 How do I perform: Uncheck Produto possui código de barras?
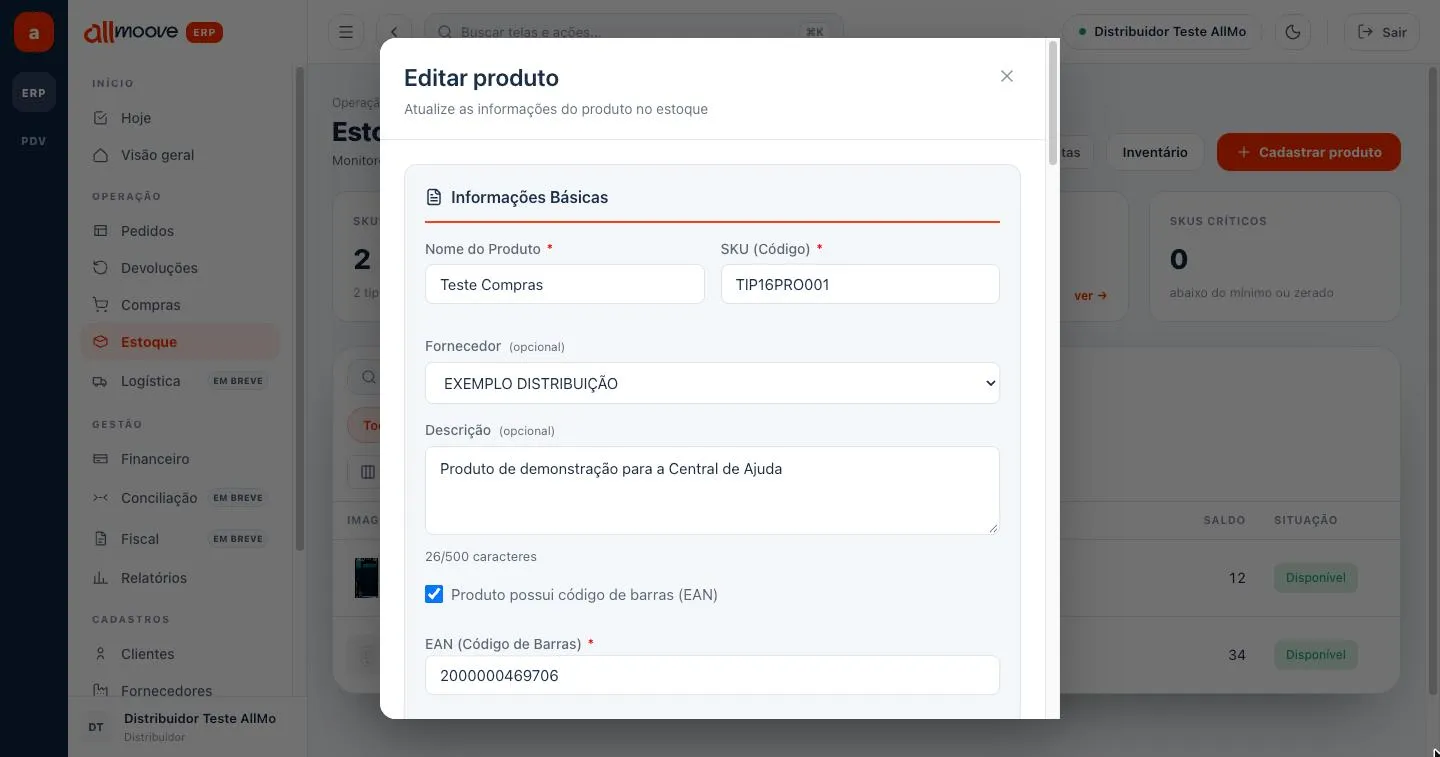[x=434, y=594]
